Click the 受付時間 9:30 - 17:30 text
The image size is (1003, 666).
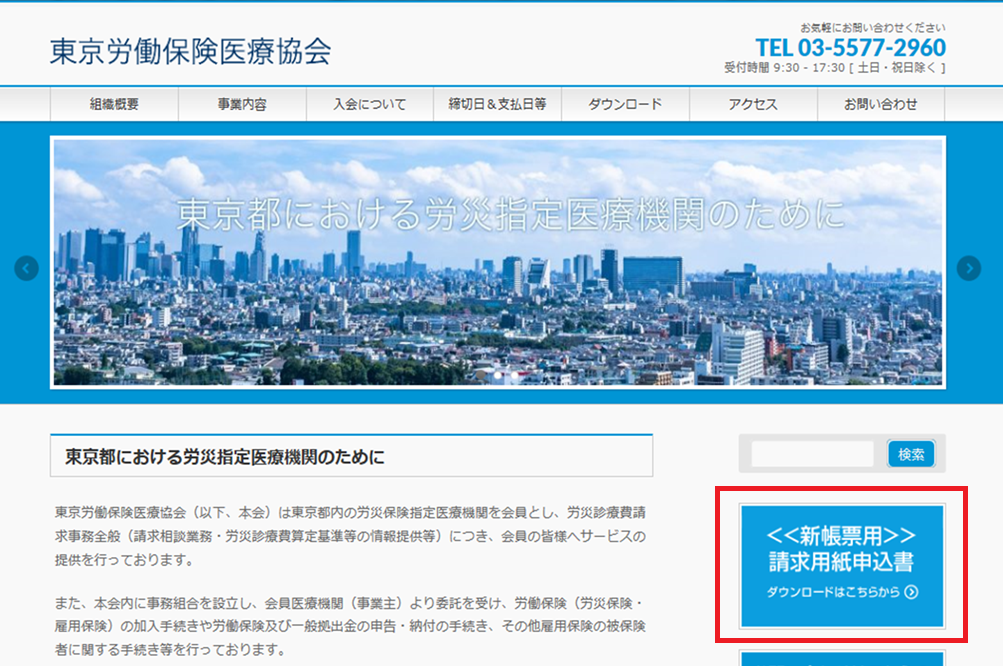[x=834, y=68]
